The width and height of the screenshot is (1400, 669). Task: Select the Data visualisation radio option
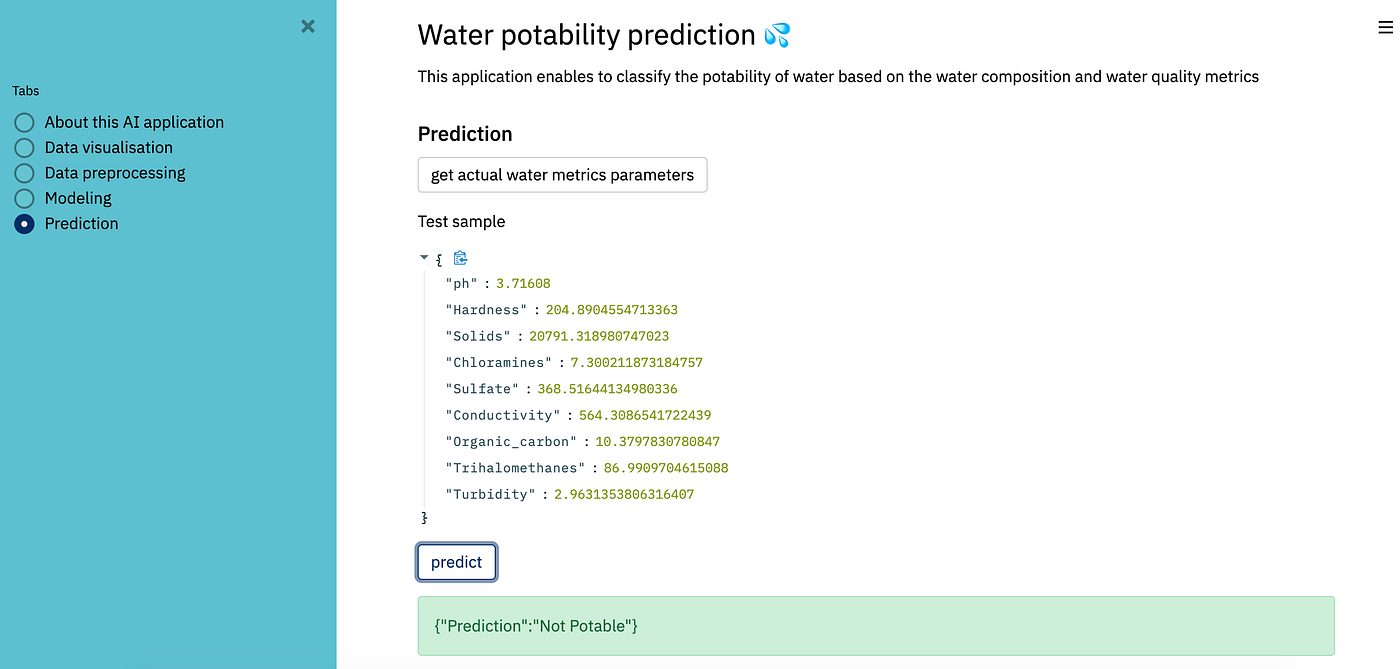click(24, 148)
